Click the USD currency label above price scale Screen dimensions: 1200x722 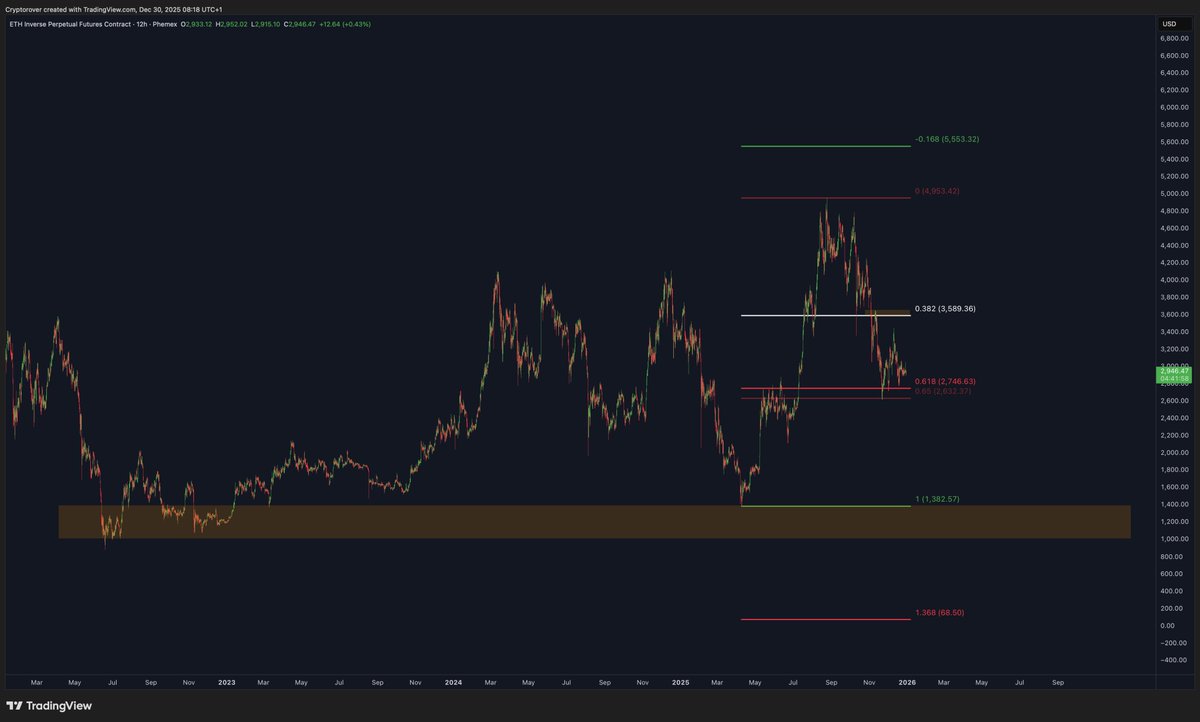(1168, 22)
